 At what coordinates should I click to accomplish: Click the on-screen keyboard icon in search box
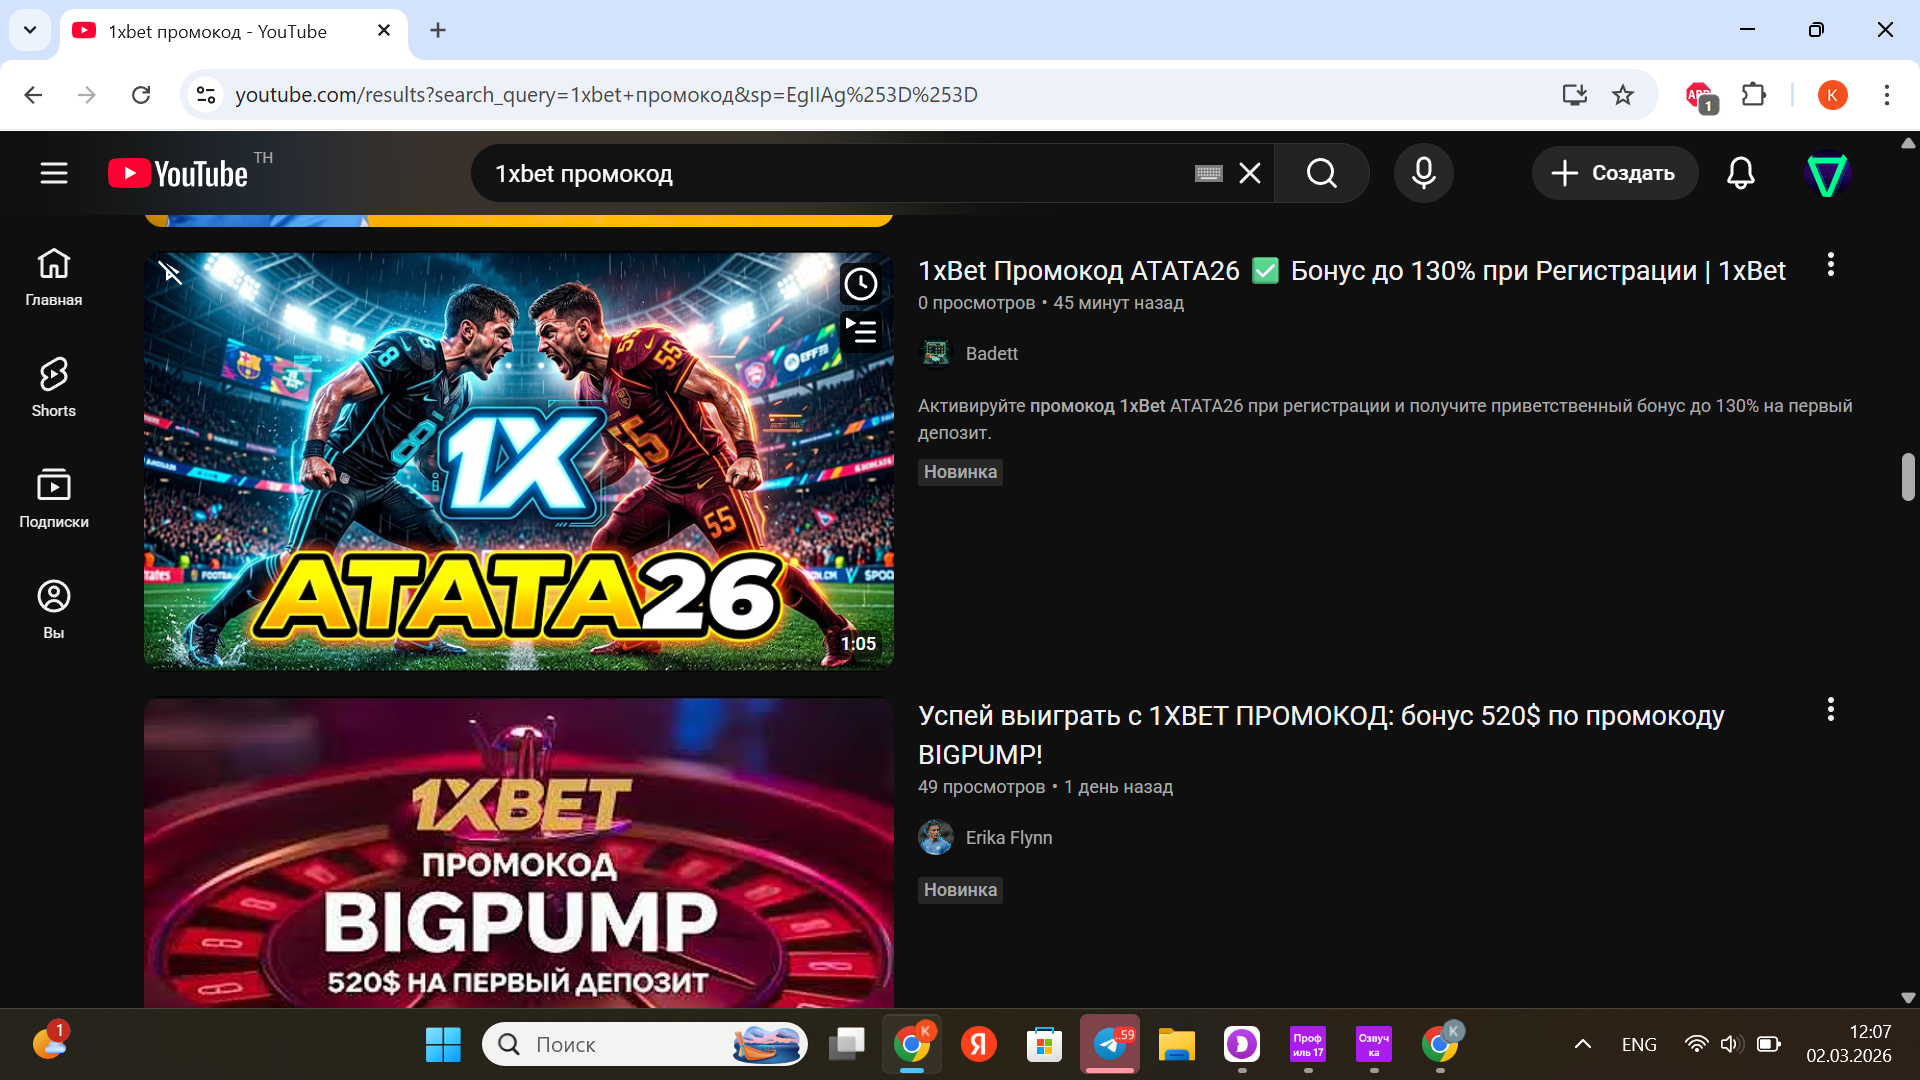pos(1208,174)
